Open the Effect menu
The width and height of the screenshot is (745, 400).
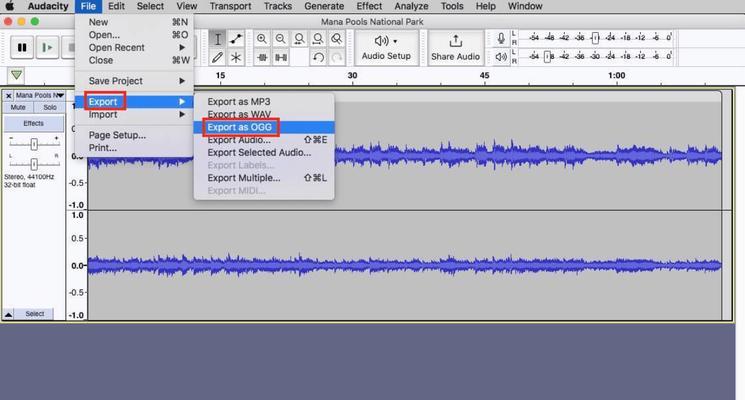(369, 6)
